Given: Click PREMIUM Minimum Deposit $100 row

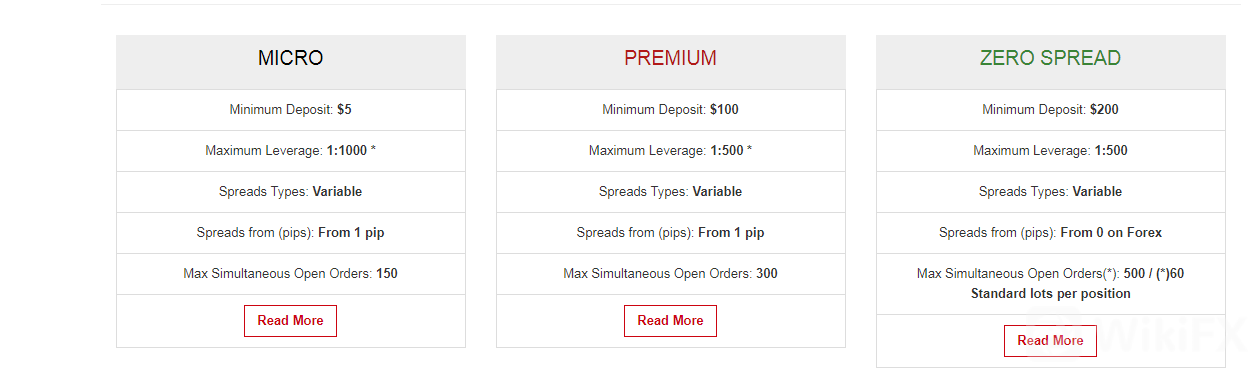Looking at the screenshot, I should pos(671,110).
